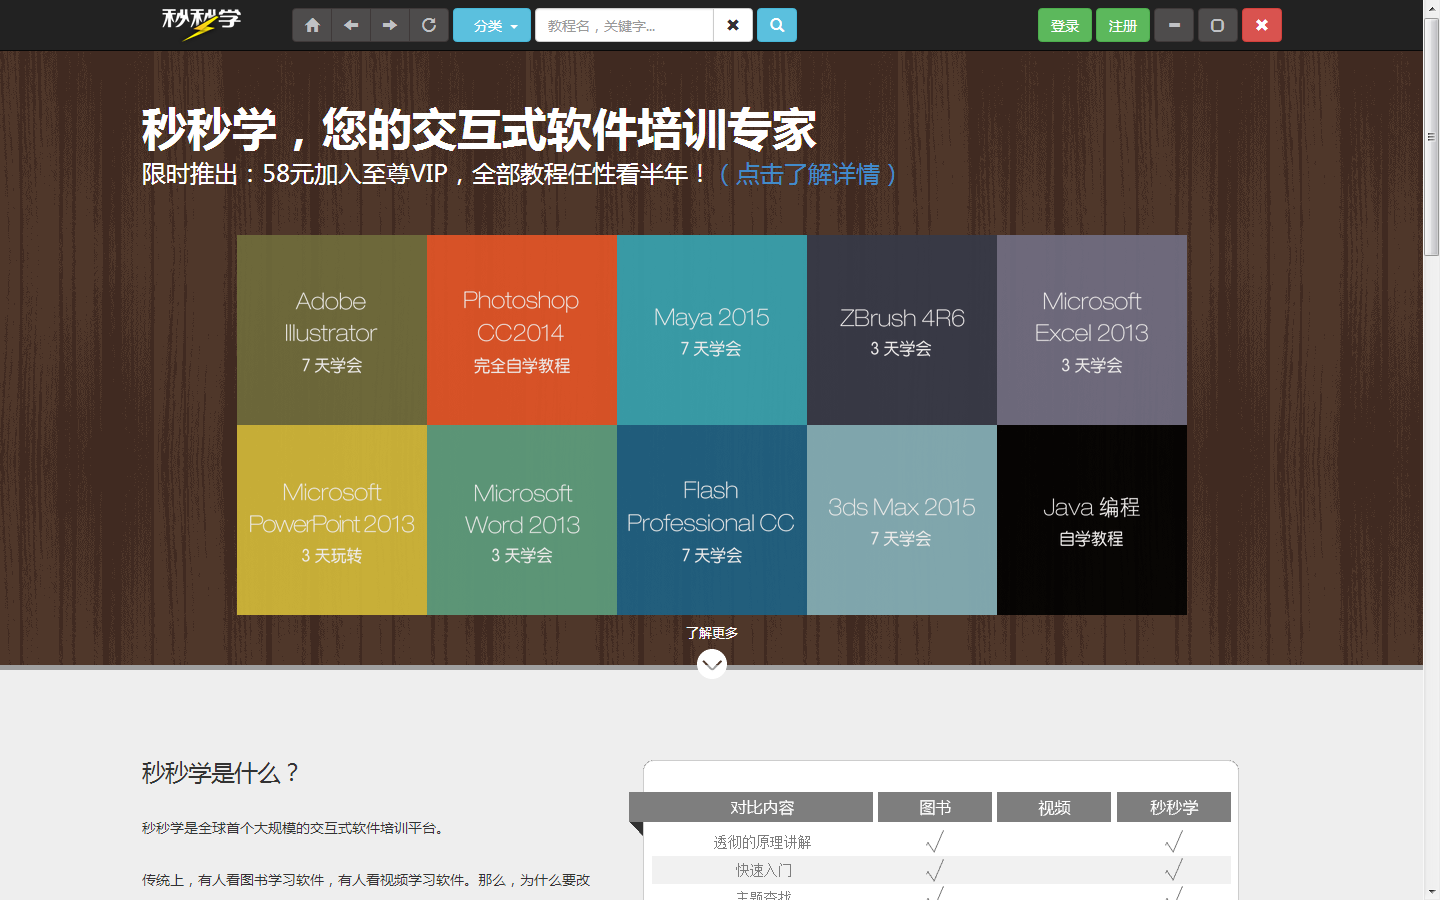This screenshot has height=900, width=1440.
Task: Refresh the page with the reload icon
Action: click(x=428, y=24)
